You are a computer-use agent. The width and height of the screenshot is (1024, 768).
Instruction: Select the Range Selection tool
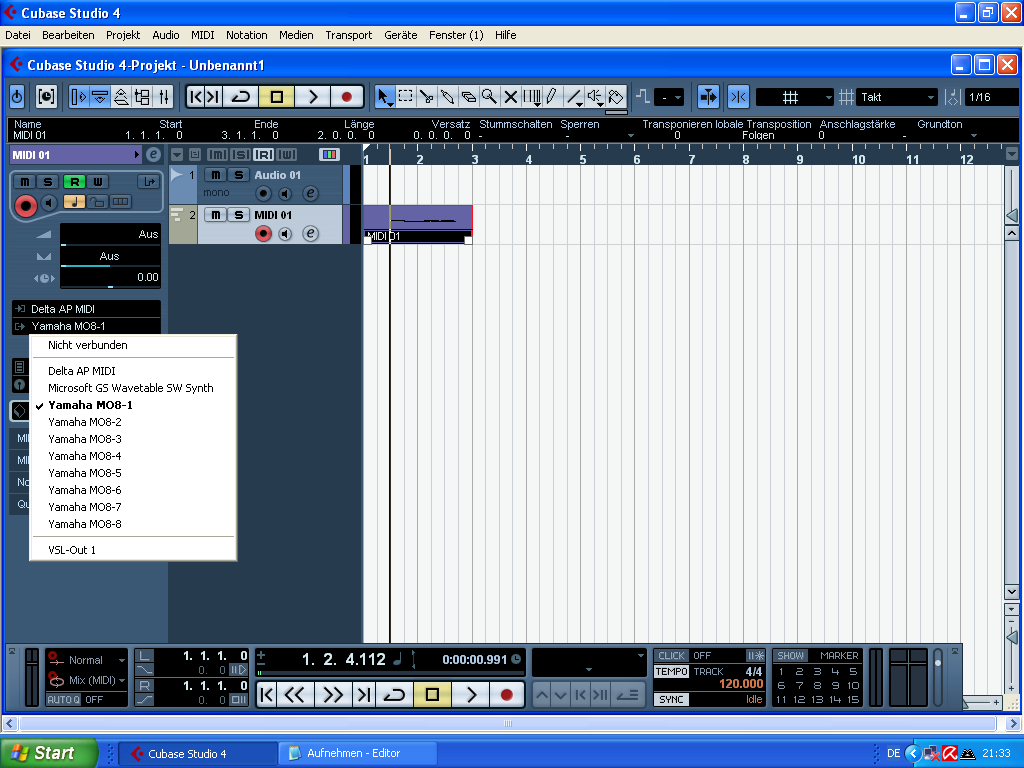point(406,97)
